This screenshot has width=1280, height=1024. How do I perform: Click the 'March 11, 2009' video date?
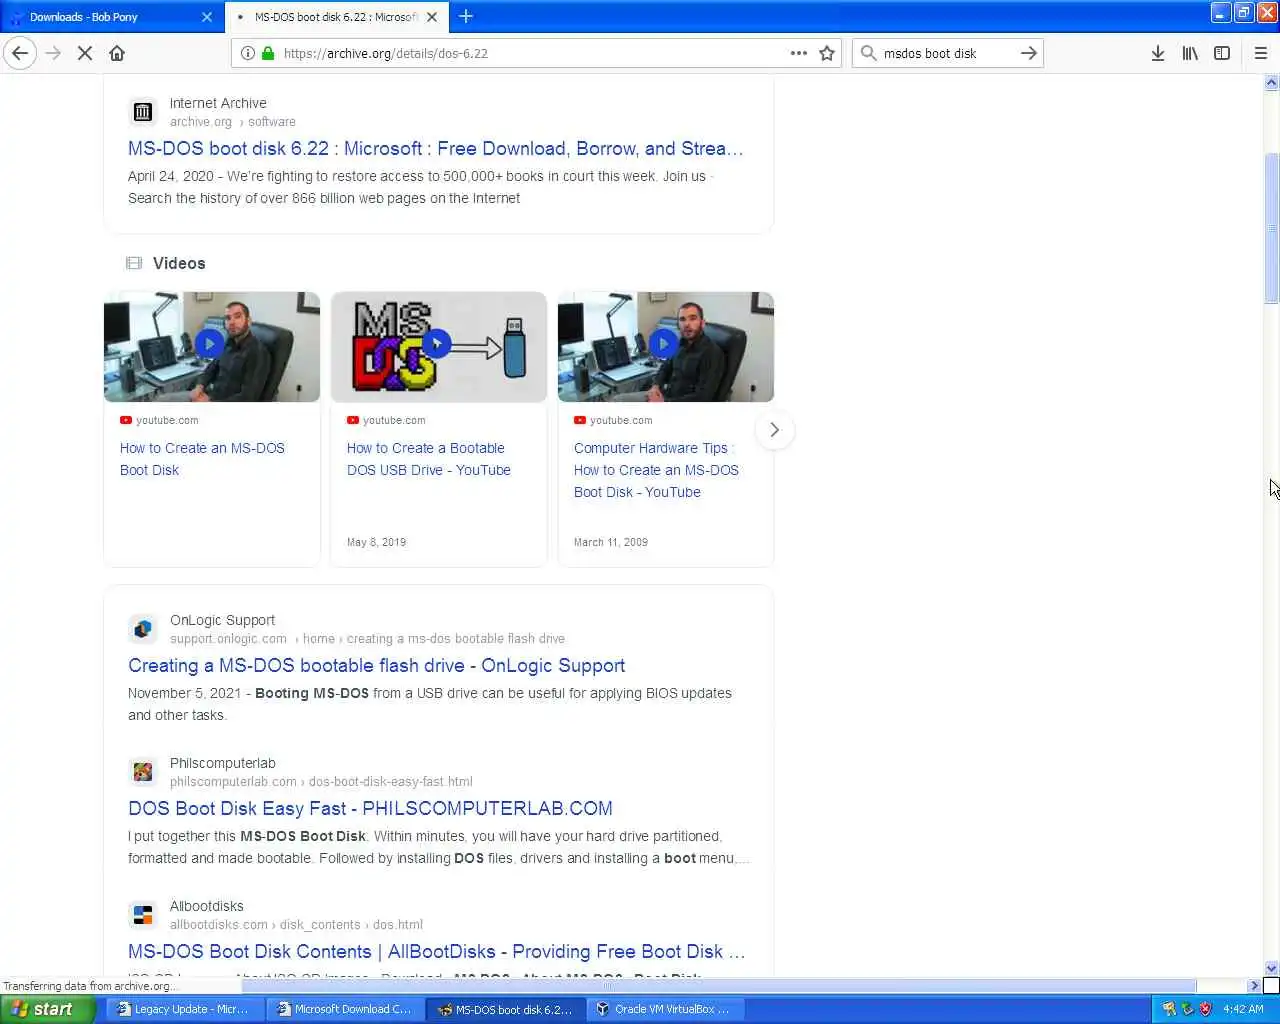tap(611, 542)
